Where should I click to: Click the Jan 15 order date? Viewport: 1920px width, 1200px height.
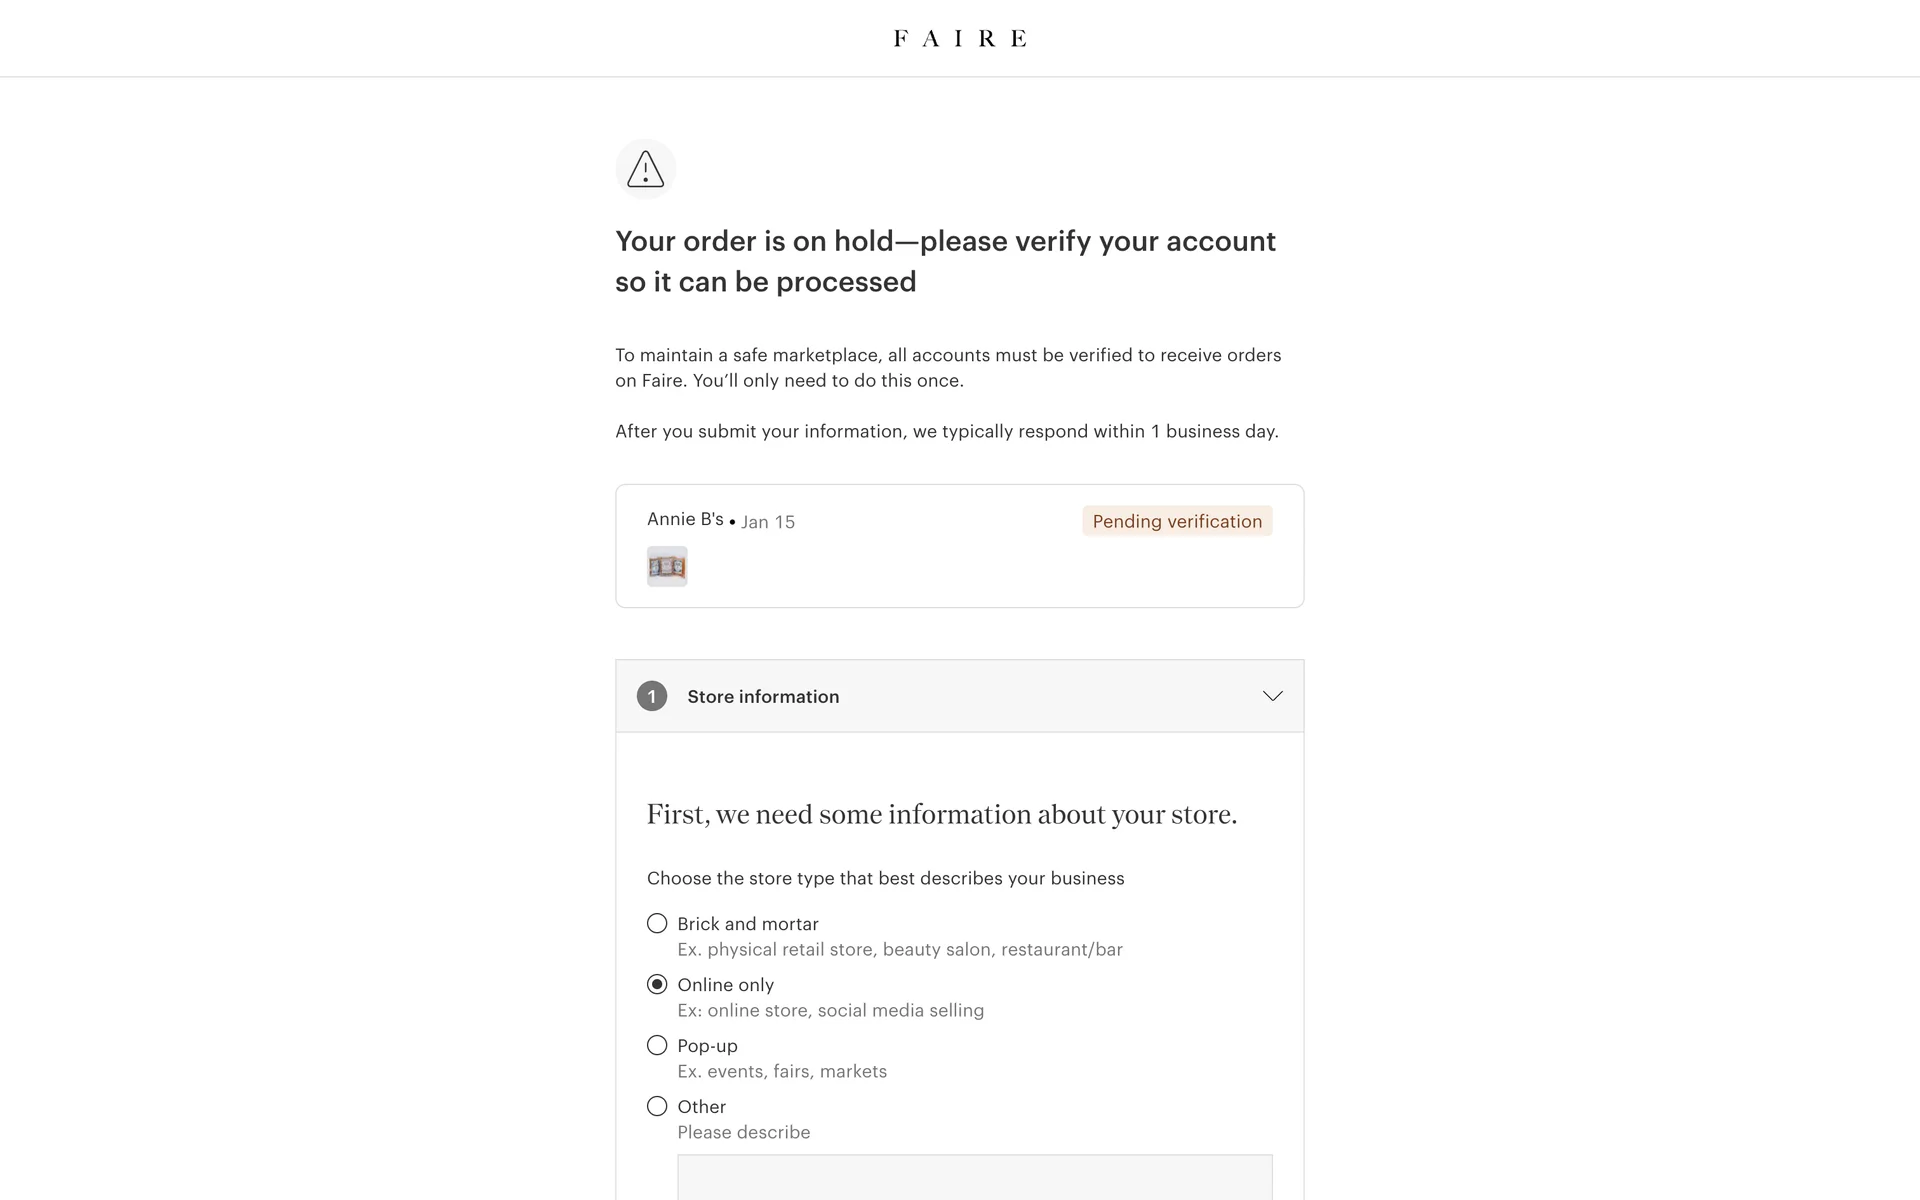[768, 522]
